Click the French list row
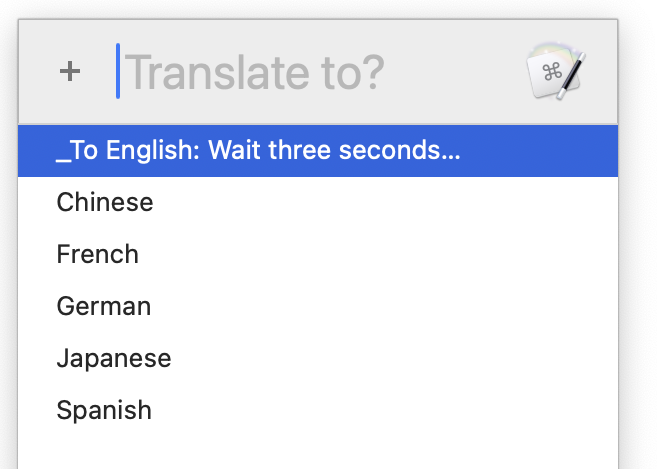 [98, 254]
